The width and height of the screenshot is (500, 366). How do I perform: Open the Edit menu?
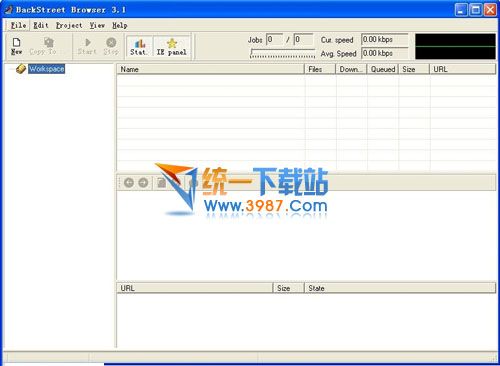point(41,25)
